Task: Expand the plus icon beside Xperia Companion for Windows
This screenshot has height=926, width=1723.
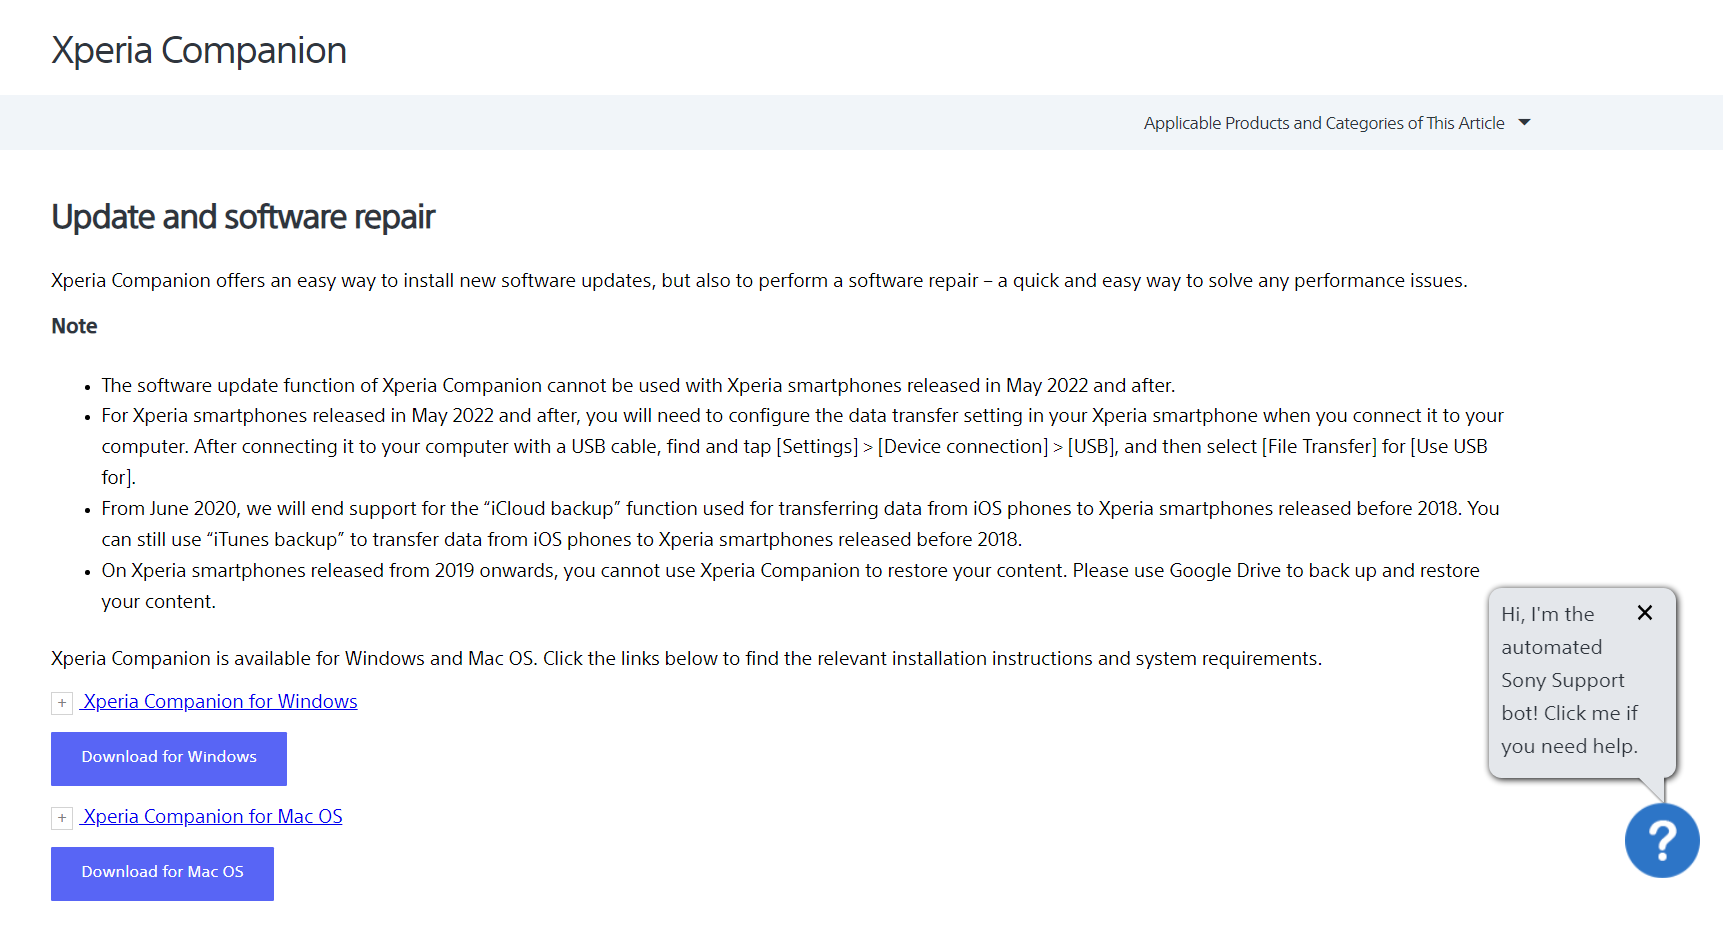Action: click(62, 703)
